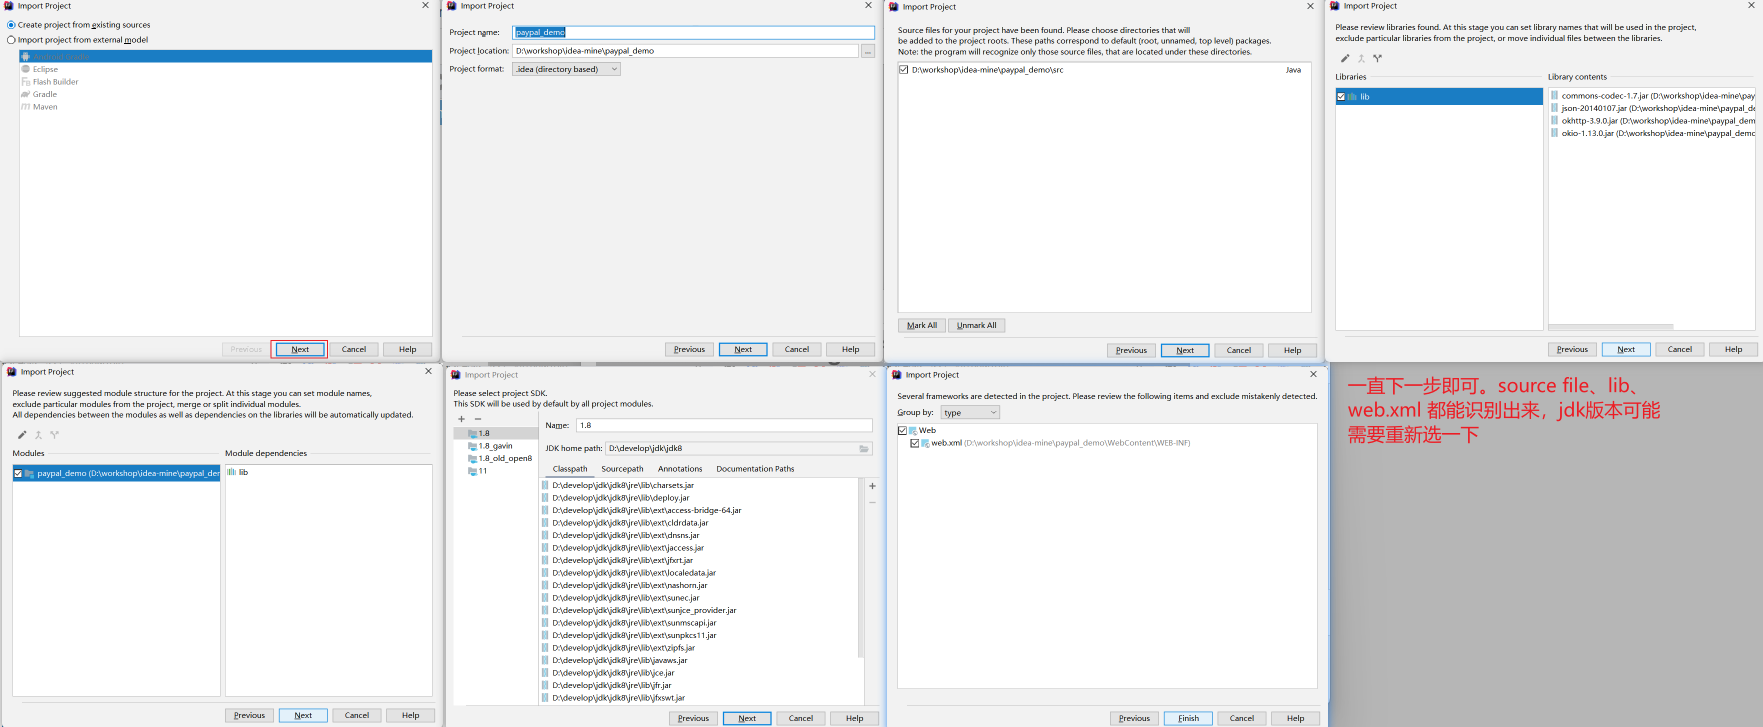Click the JDK home path folder browse icon
The height and width of the screenshot is (727, 1763).
point(864,449)
